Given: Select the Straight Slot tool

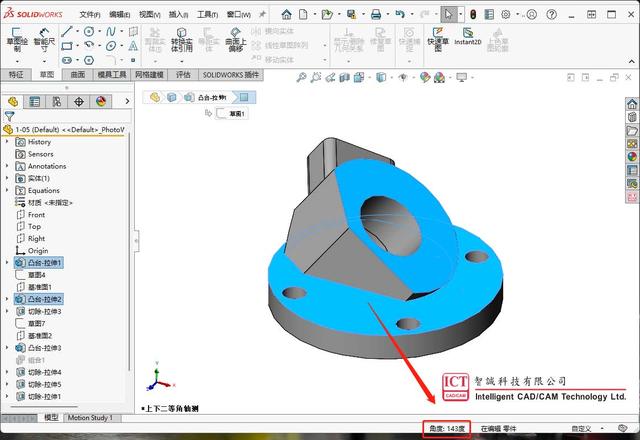Looking at the screenshot, I should click(67, 60).
